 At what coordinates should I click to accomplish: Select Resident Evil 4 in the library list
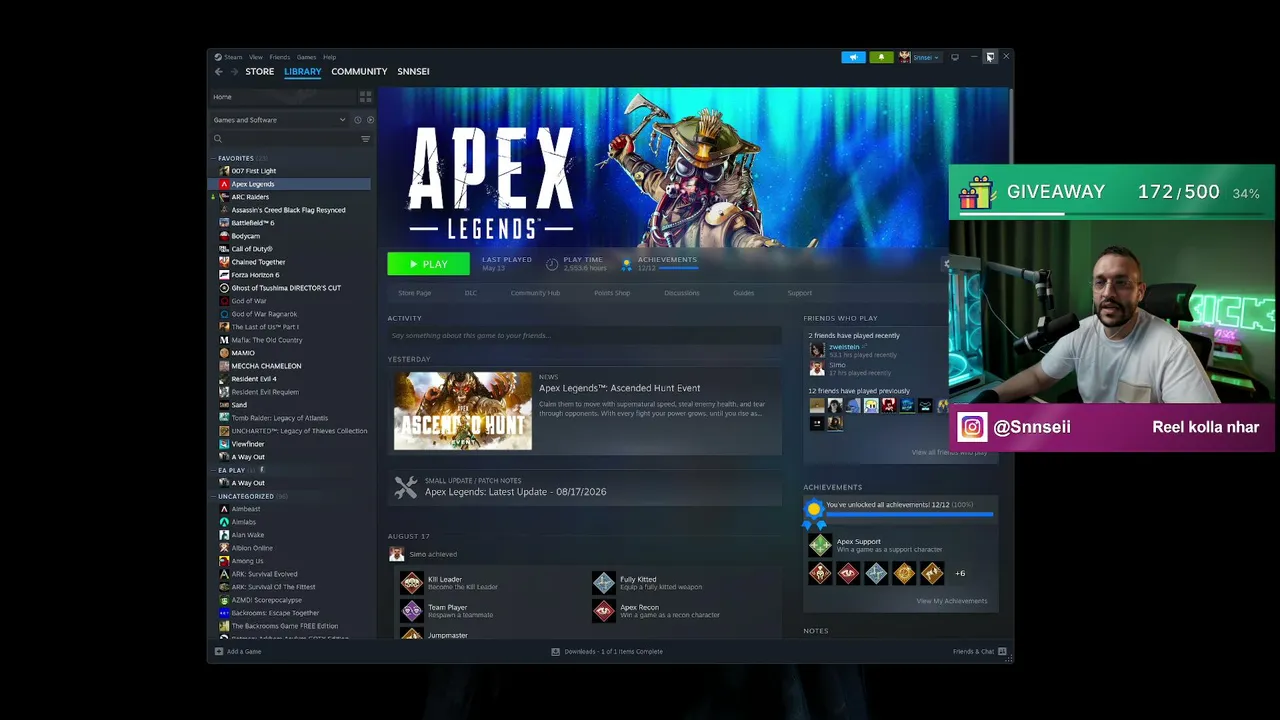tap(290, 379)
